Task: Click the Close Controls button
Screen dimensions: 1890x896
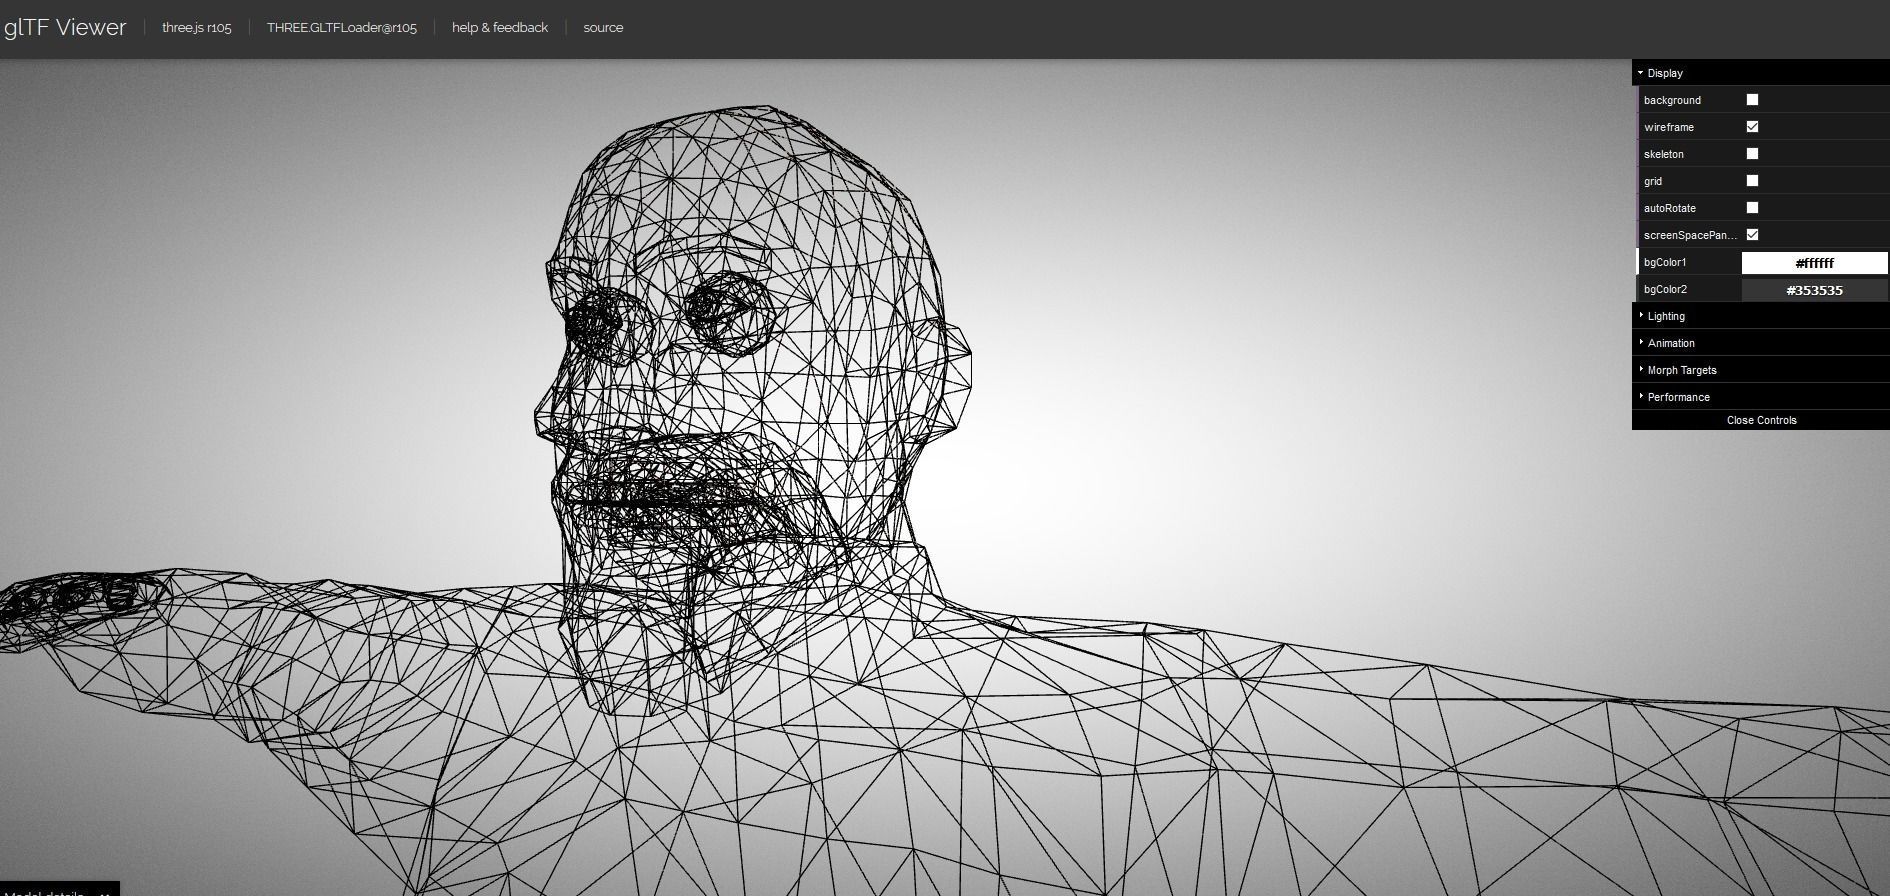Action: (1761, 420)
